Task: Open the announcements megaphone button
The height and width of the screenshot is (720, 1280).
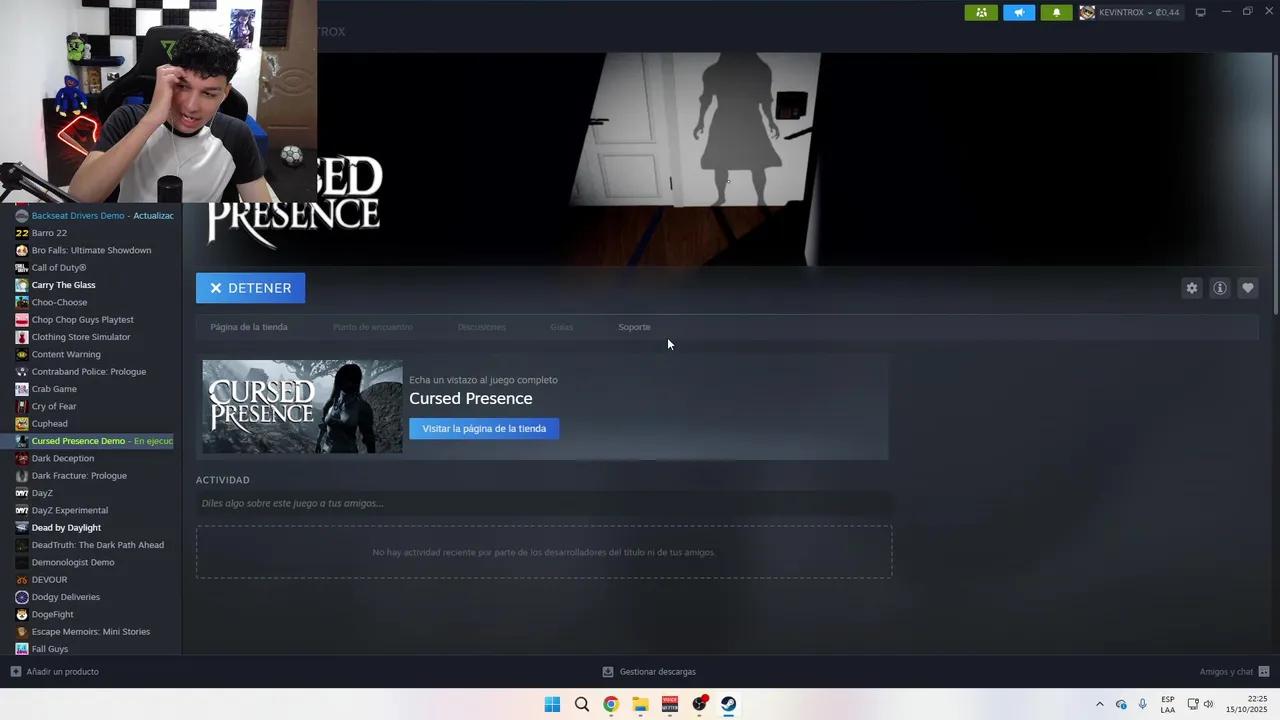Action: click(1019, 12)
